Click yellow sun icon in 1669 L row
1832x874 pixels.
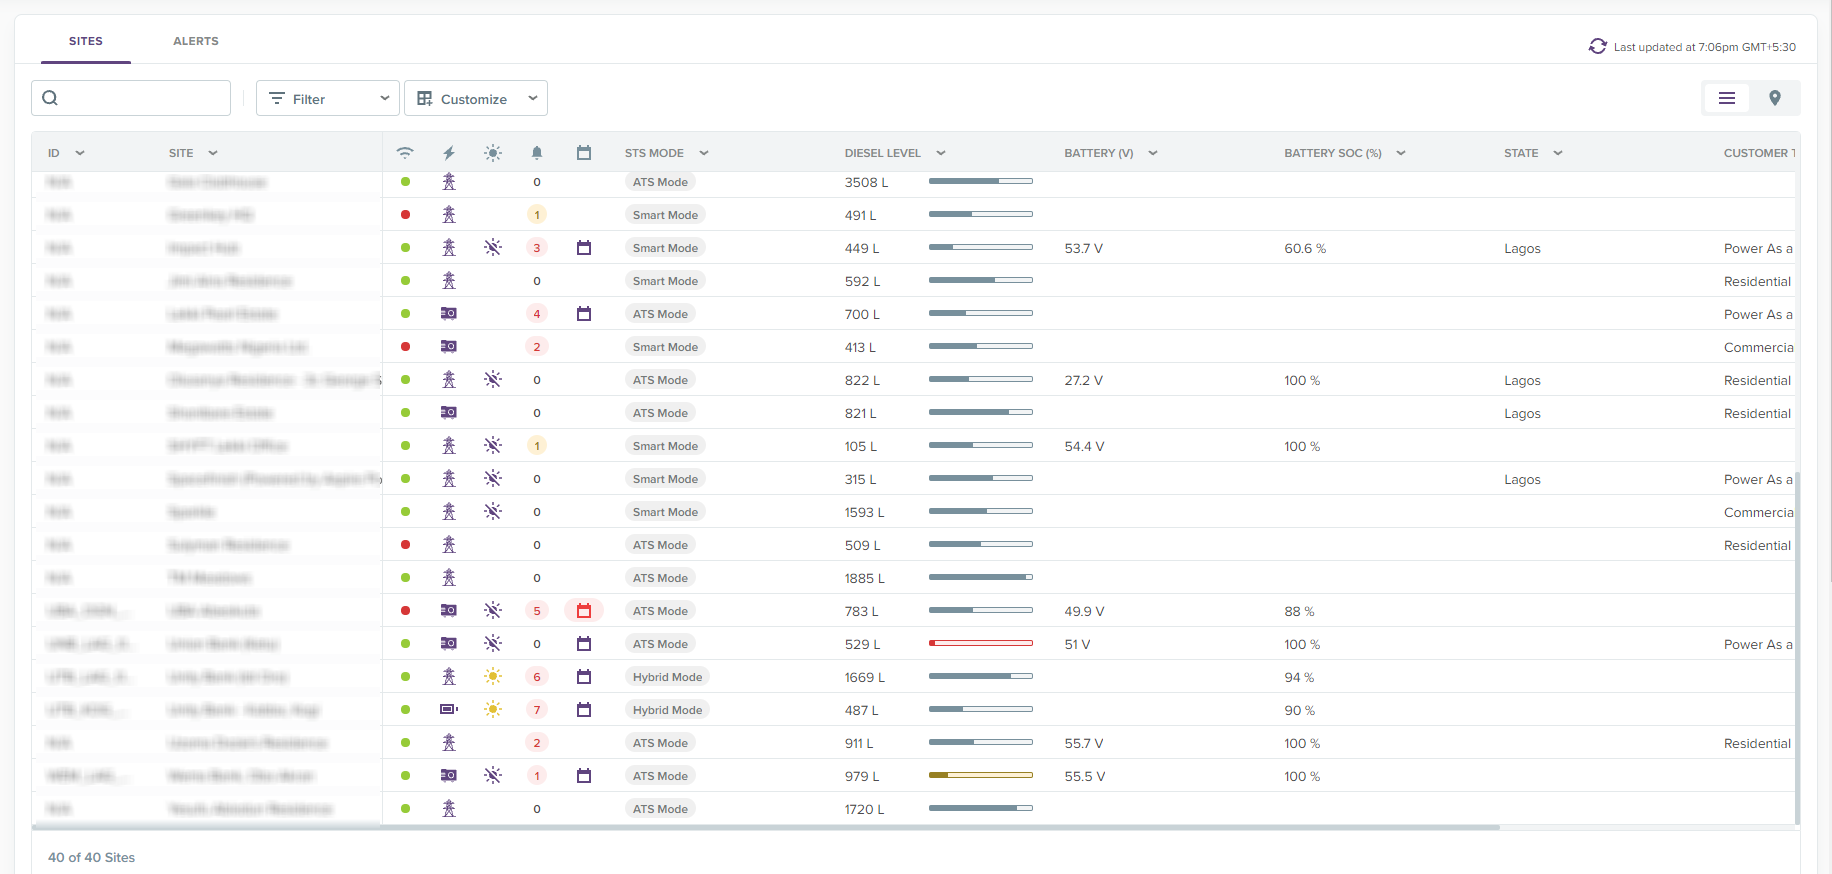[493, 677]
